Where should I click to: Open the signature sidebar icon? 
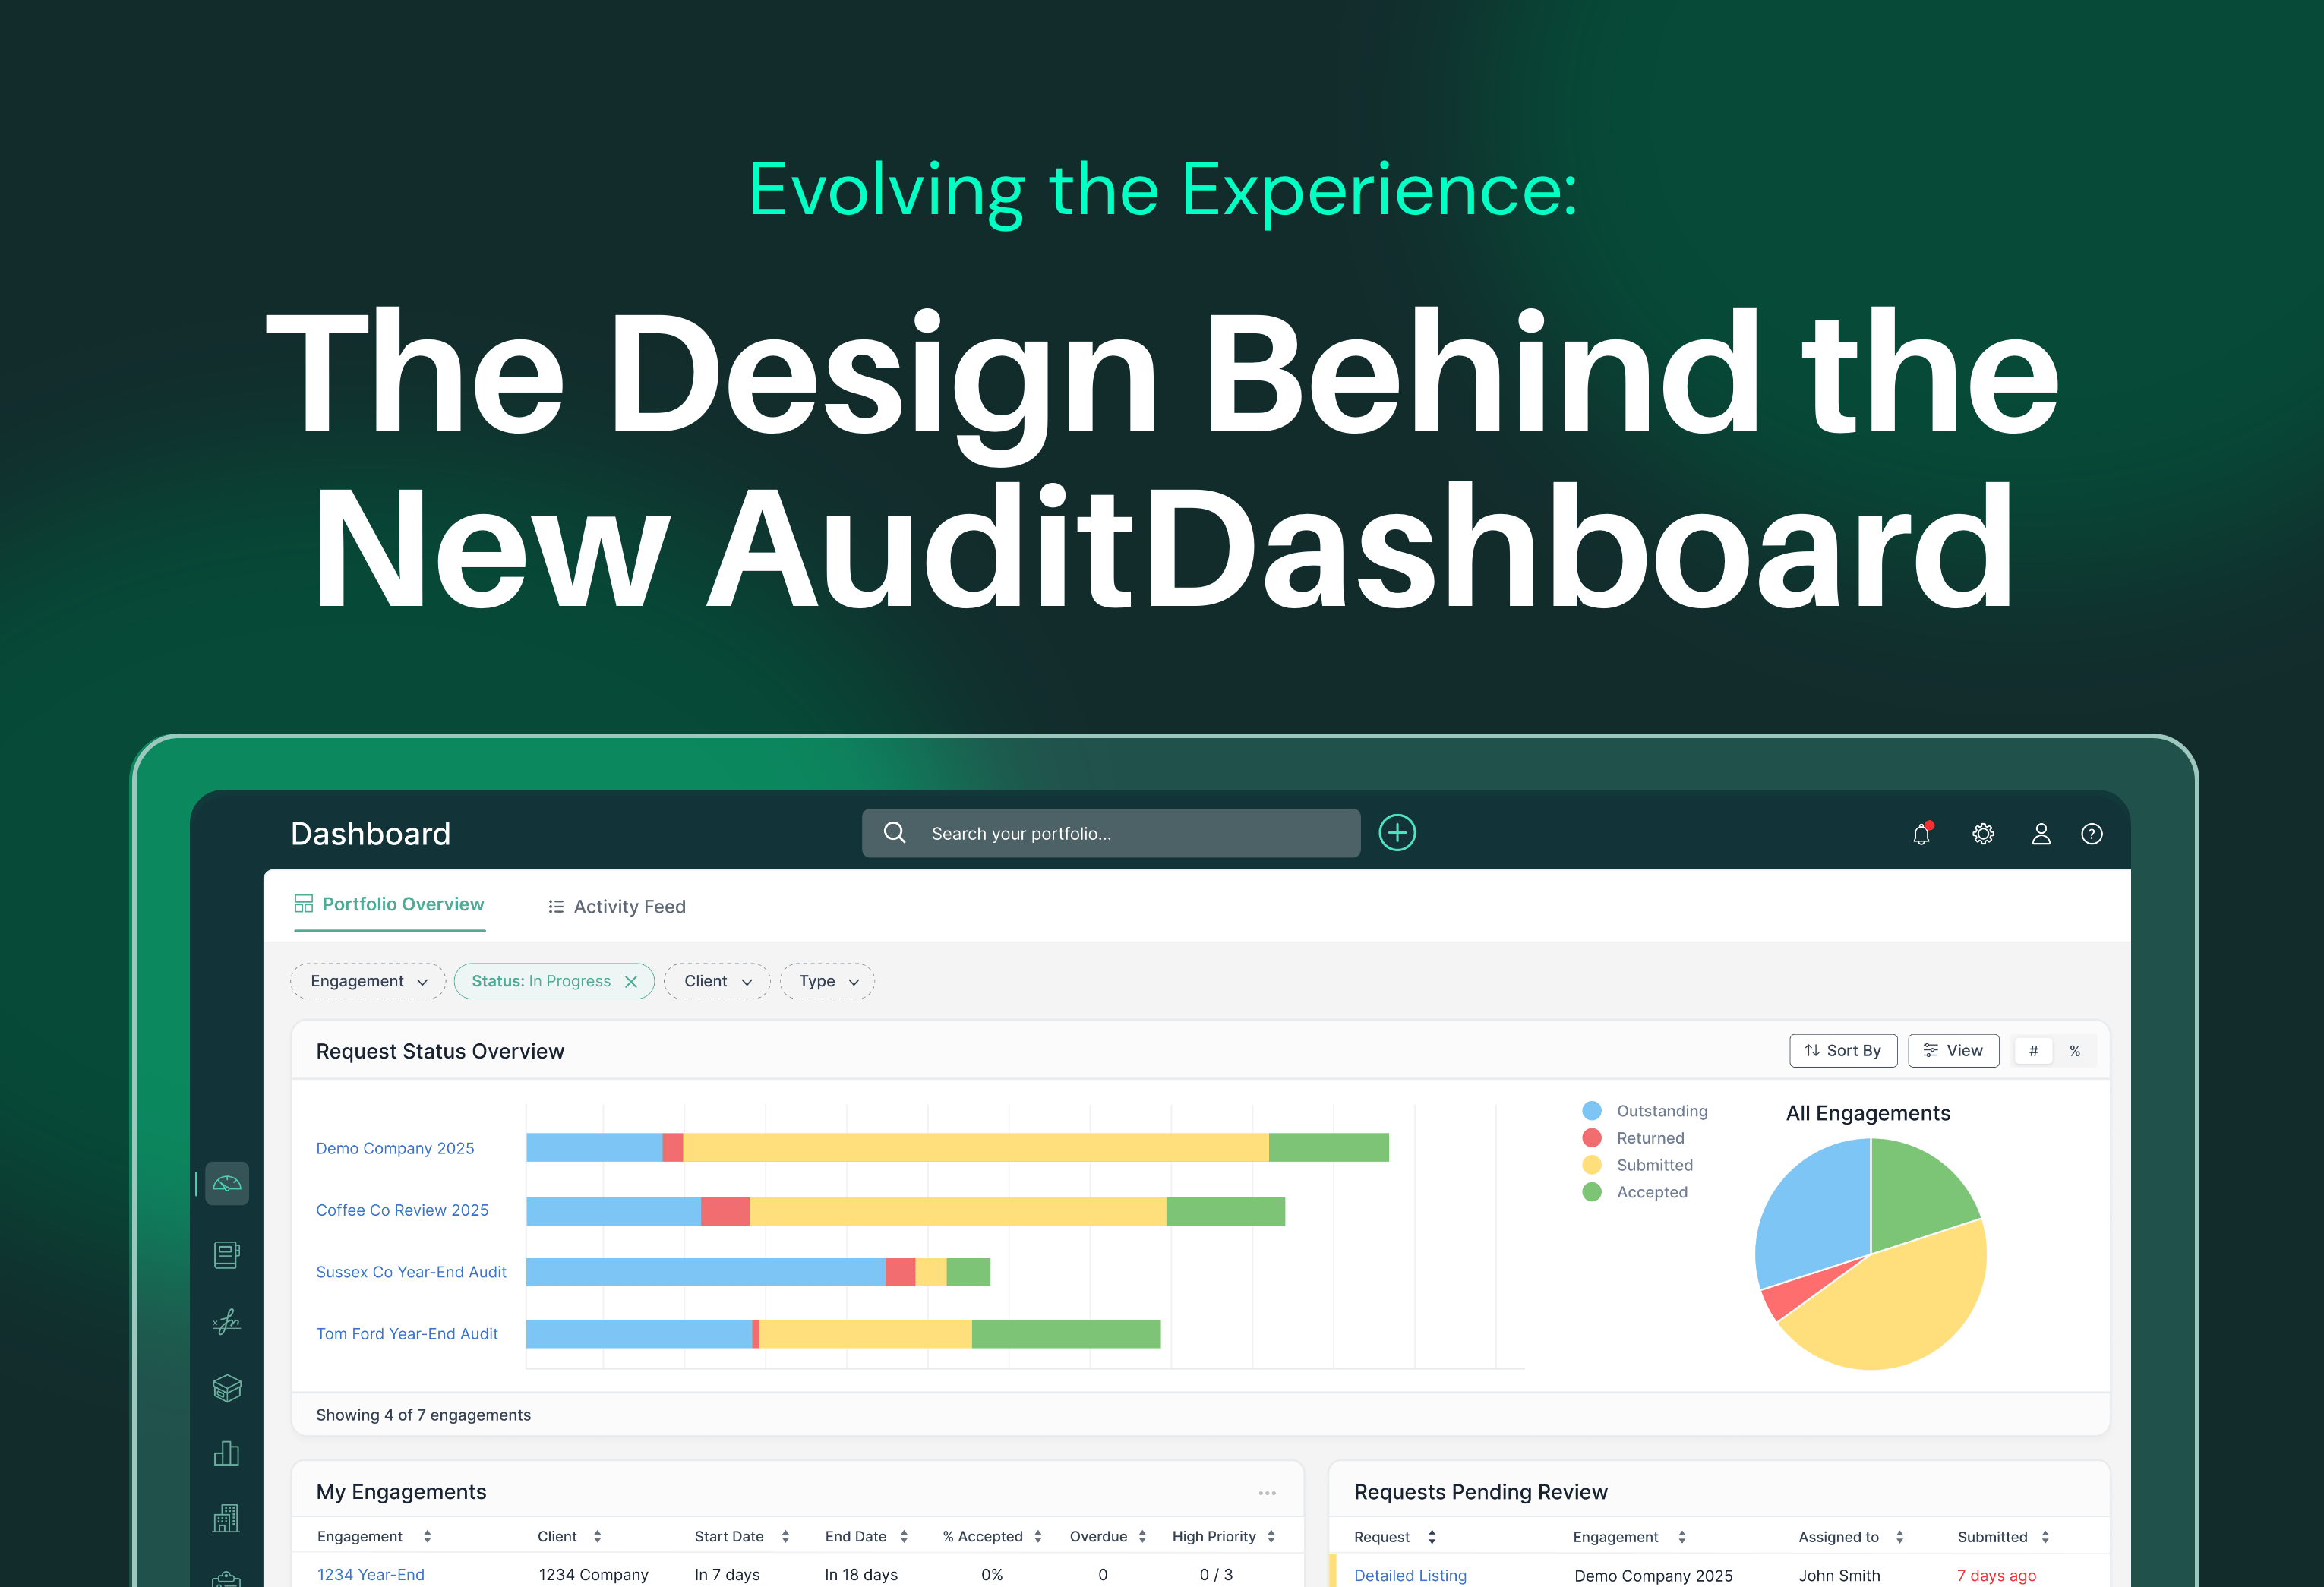pyautogui.click(x=227, y=1321)
